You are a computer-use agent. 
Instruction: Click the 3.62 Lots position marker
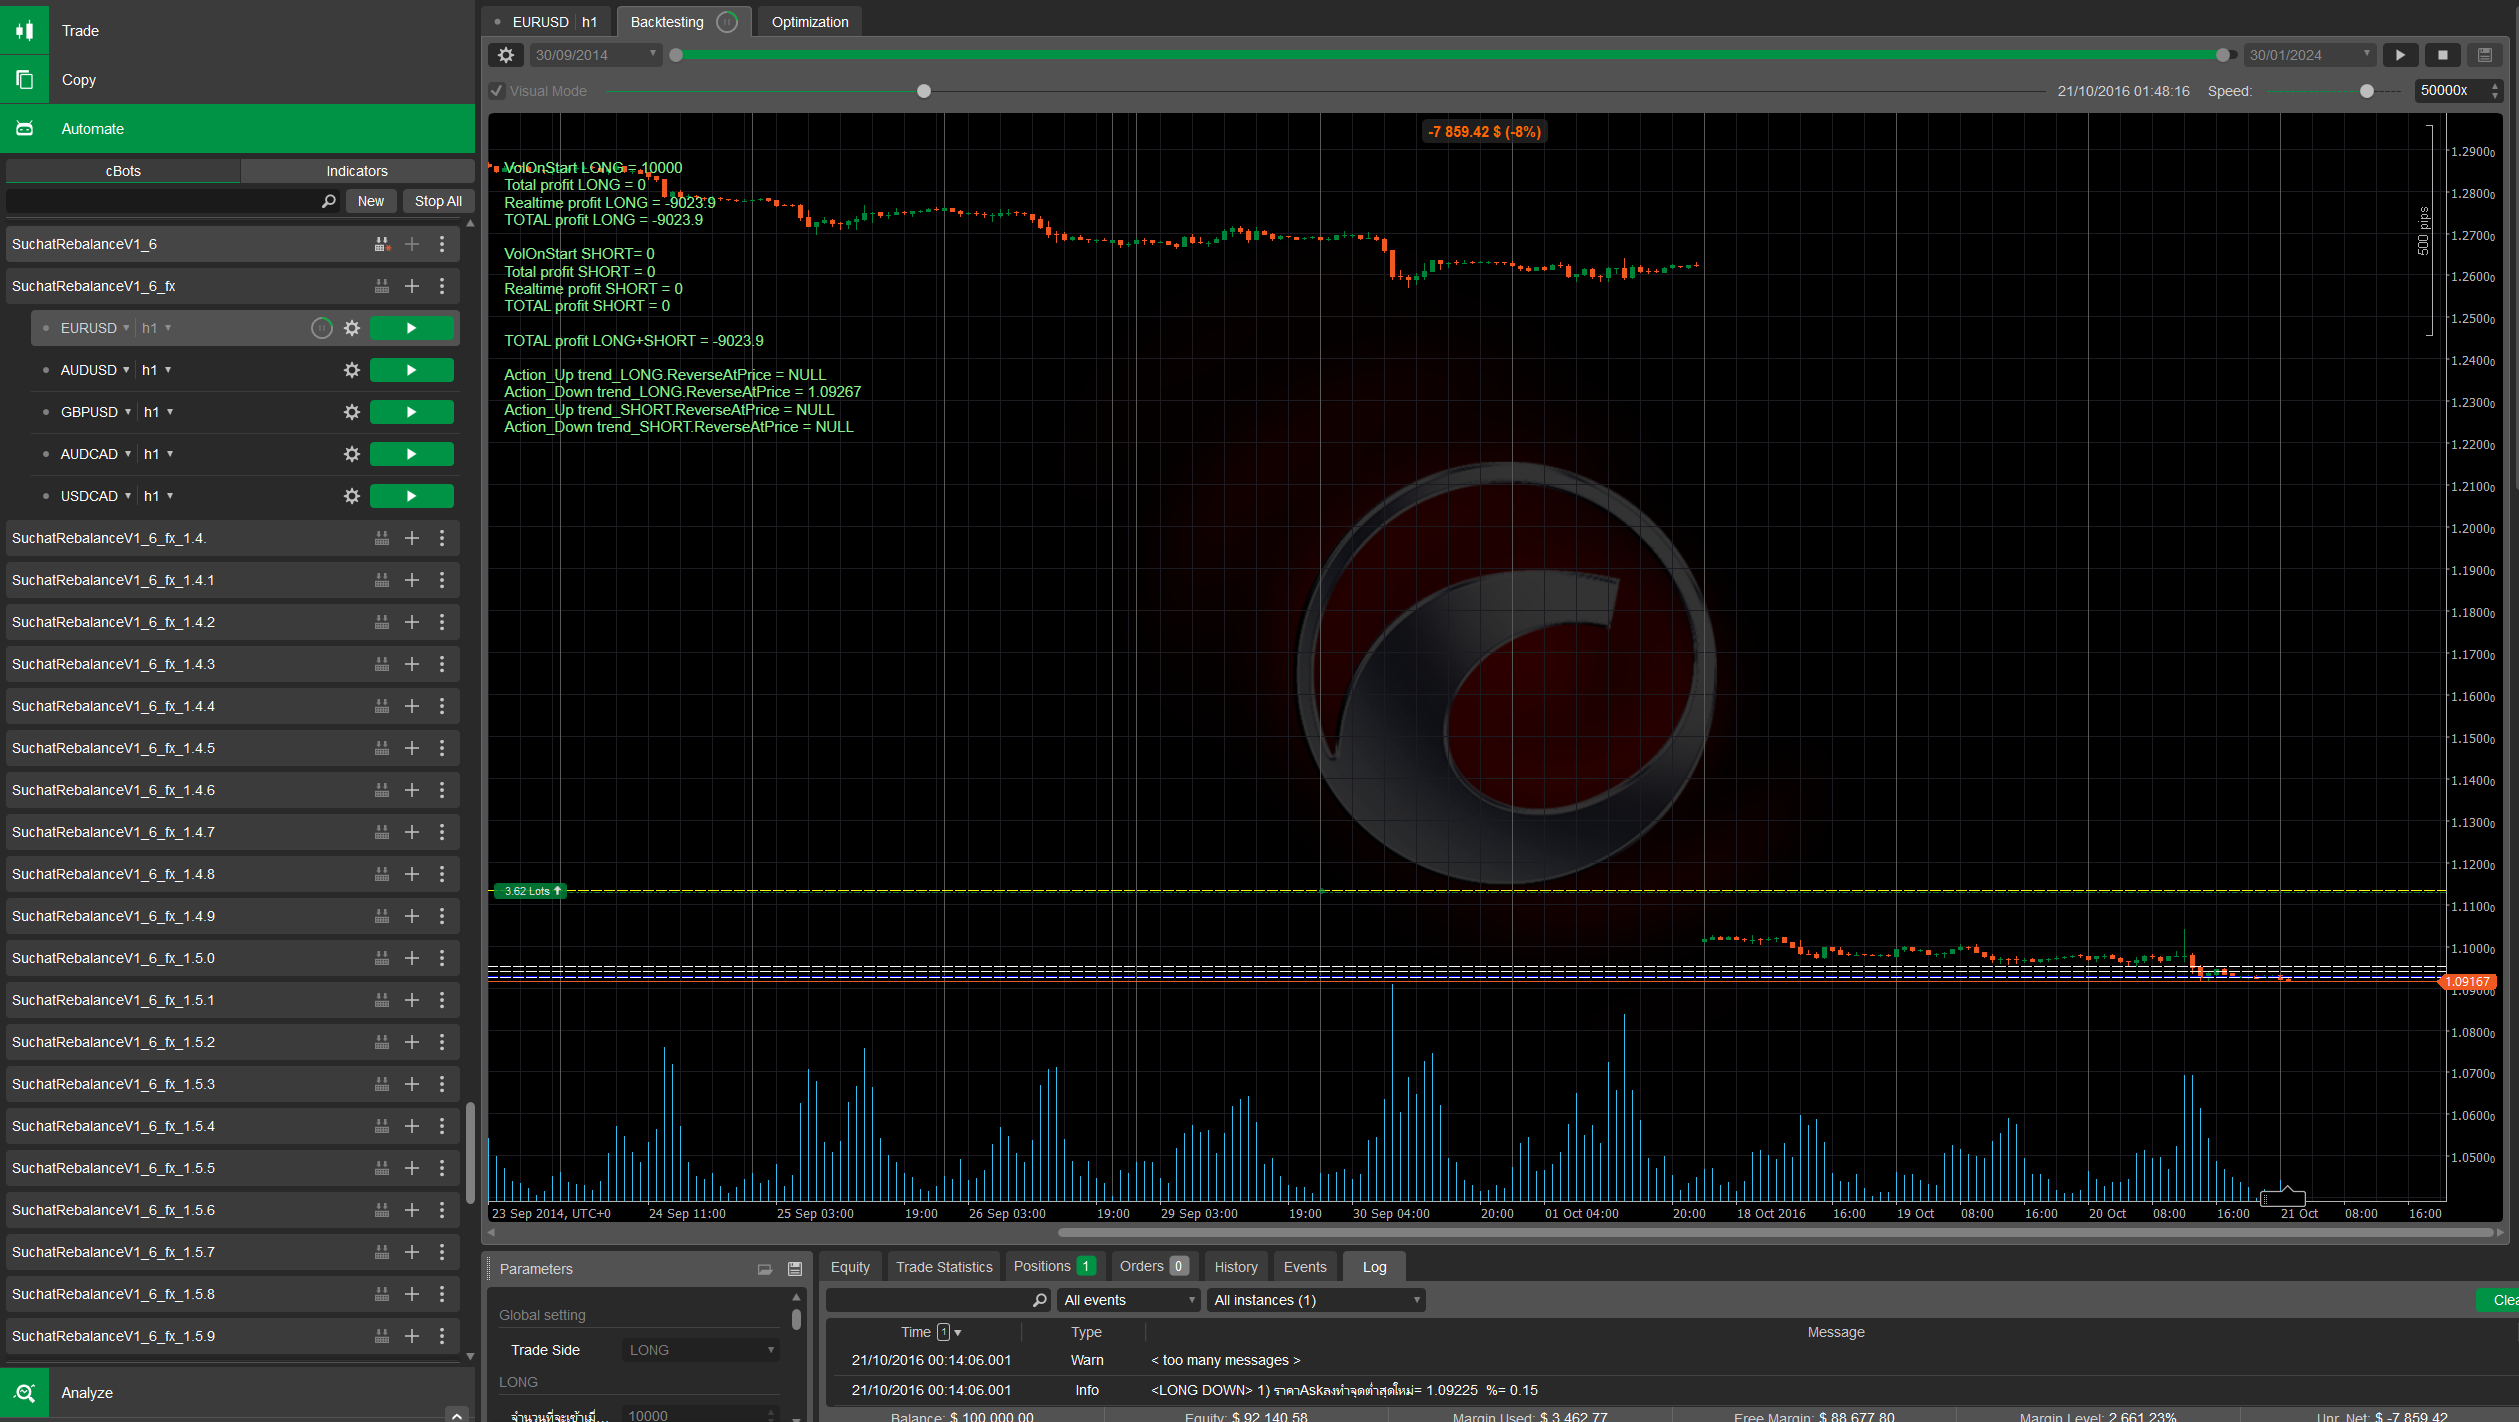coord(531,891)
